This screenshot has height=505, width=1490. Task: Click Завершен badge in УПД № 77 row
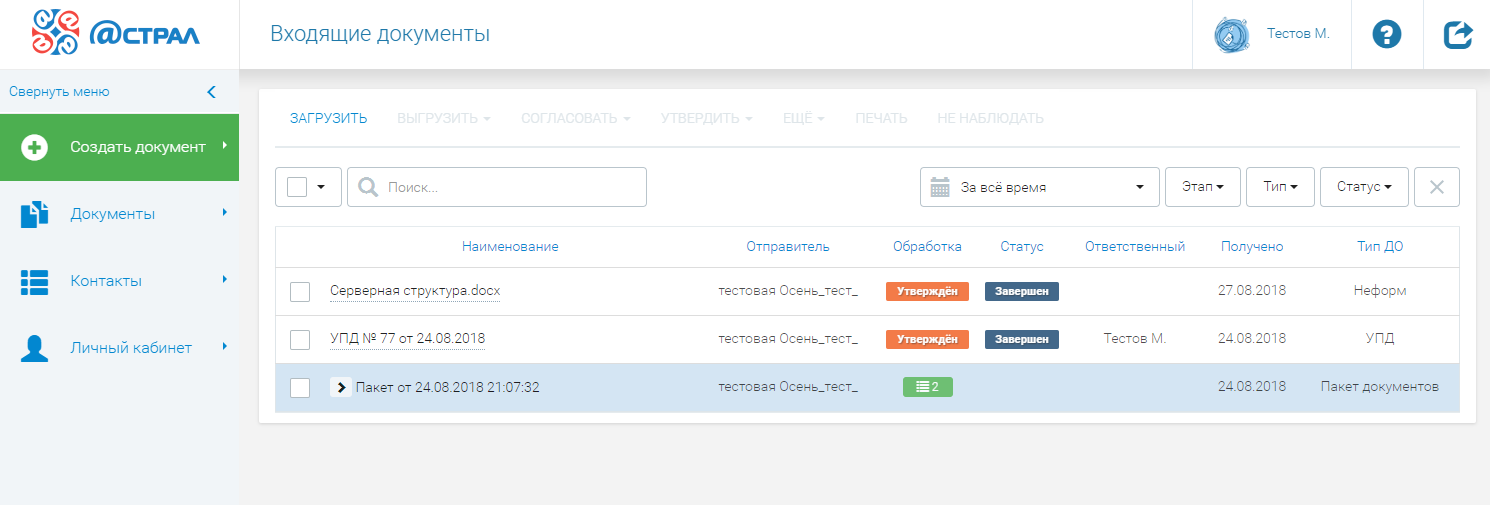(1022, 339)
